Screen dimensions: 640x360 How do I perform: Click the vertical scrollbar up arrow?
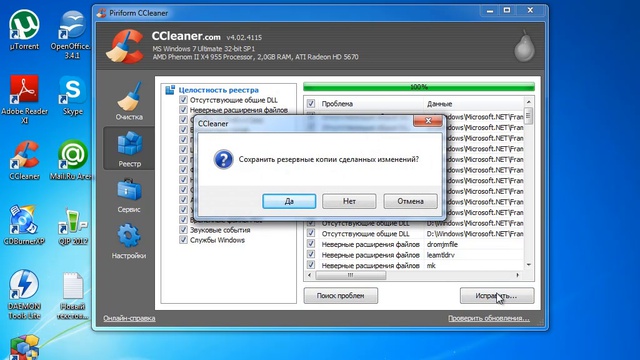[529, 102]
